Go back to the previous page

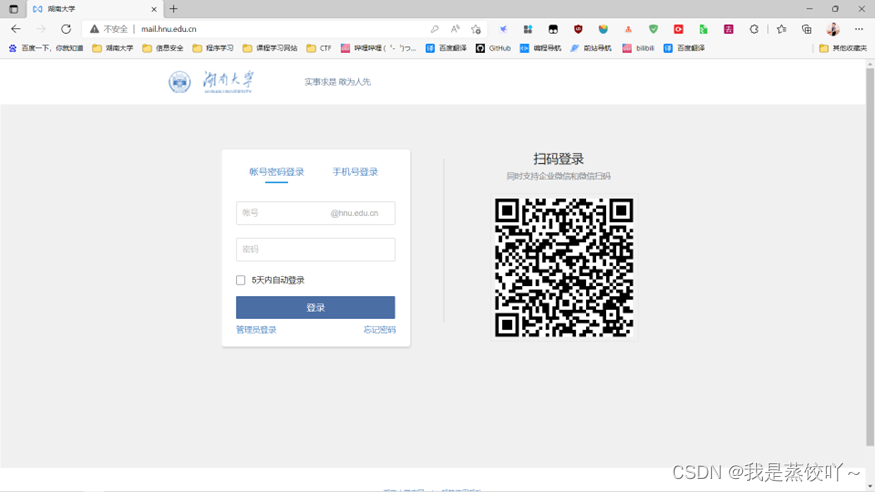(x=16, y=29)
